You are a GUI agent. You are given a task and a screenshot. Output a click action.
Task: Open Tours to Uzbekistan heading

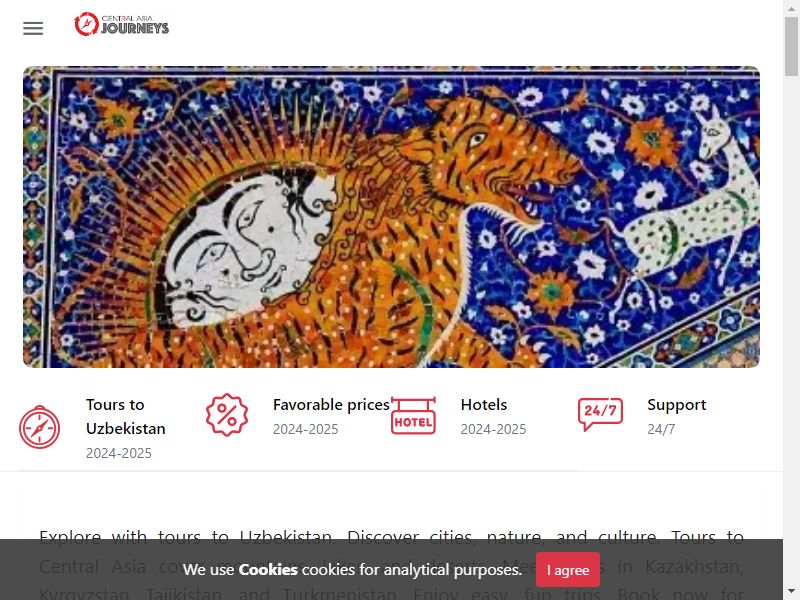[x=126, y=416]
